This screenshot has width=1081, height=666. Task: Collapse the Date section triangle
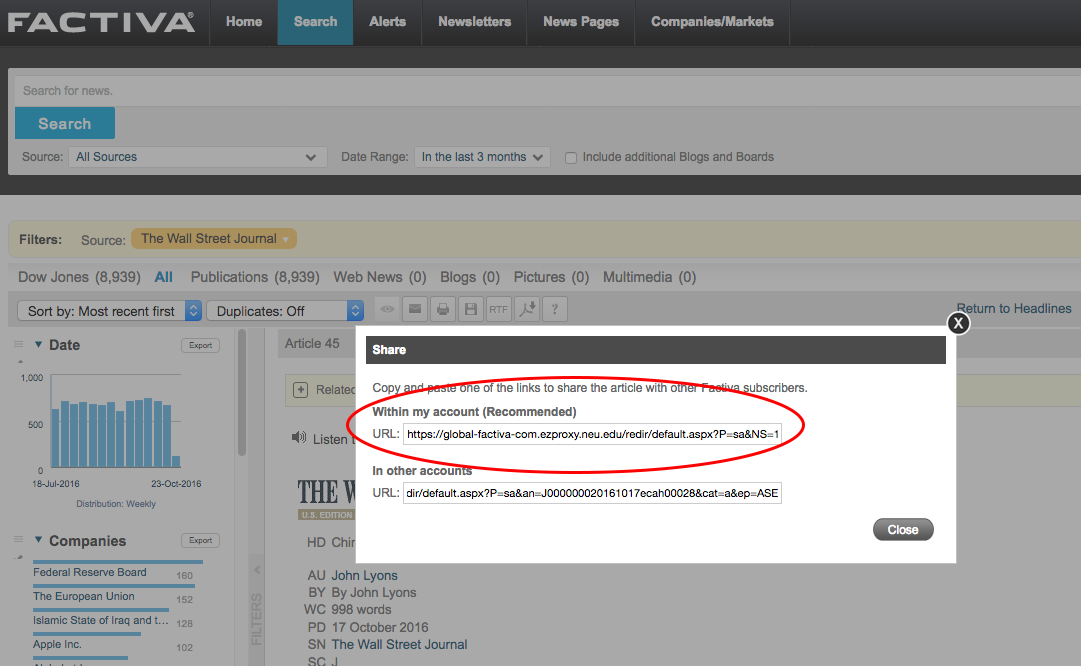tap(39, 344)
